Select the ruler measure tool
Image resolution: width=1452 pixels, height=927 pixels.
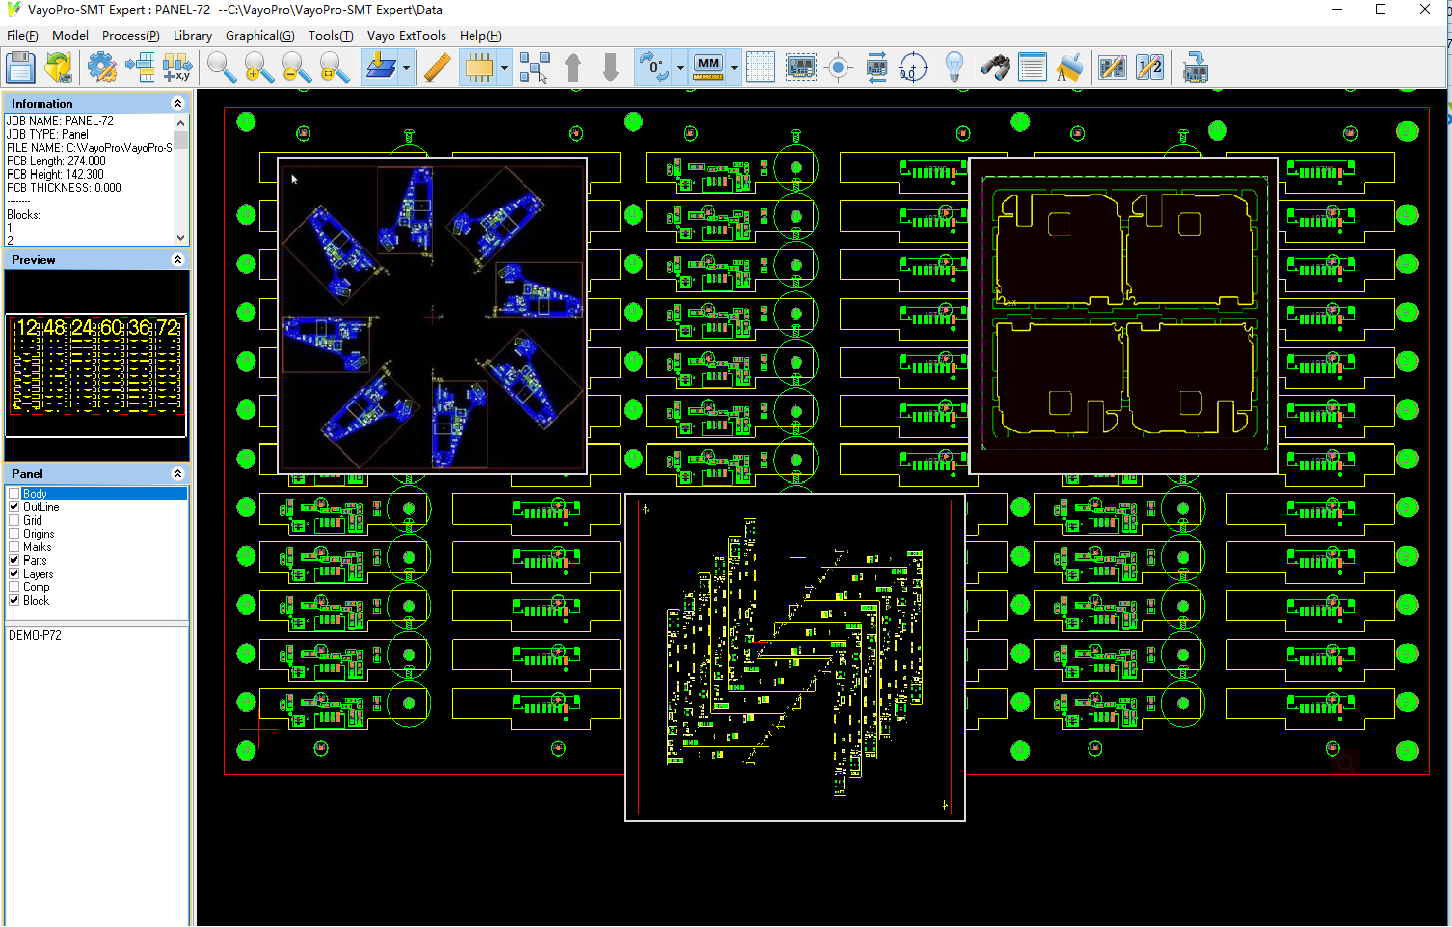pos(437,68)
